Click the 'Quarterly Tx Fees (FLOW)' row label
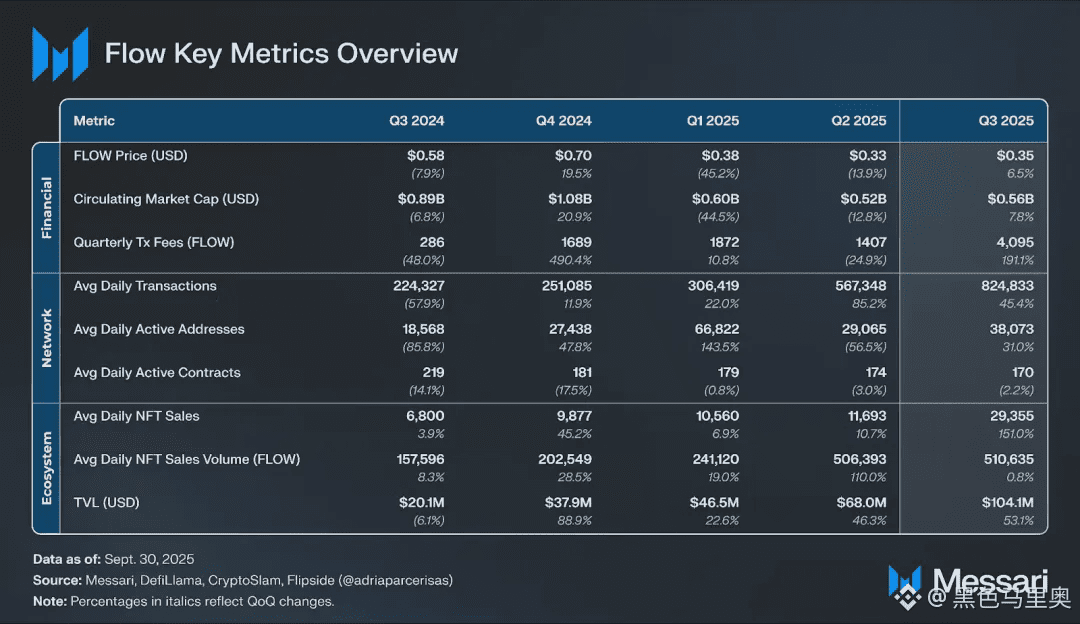1080x624 pixels. pyautogui.click(x=154, y=242)
